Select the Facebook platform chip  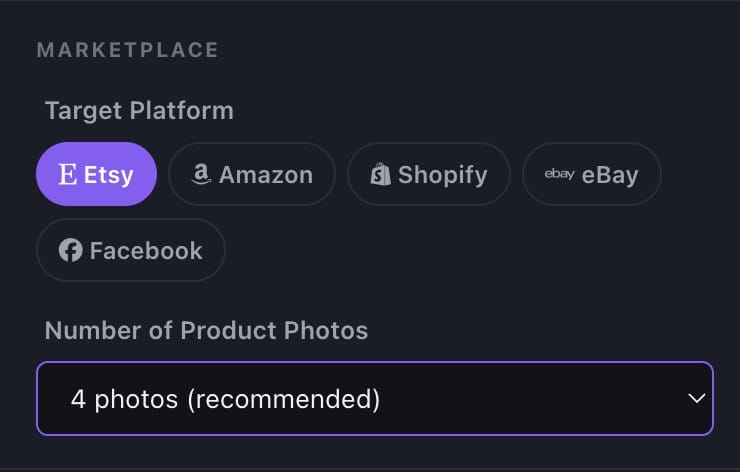[x=130, y=250]
